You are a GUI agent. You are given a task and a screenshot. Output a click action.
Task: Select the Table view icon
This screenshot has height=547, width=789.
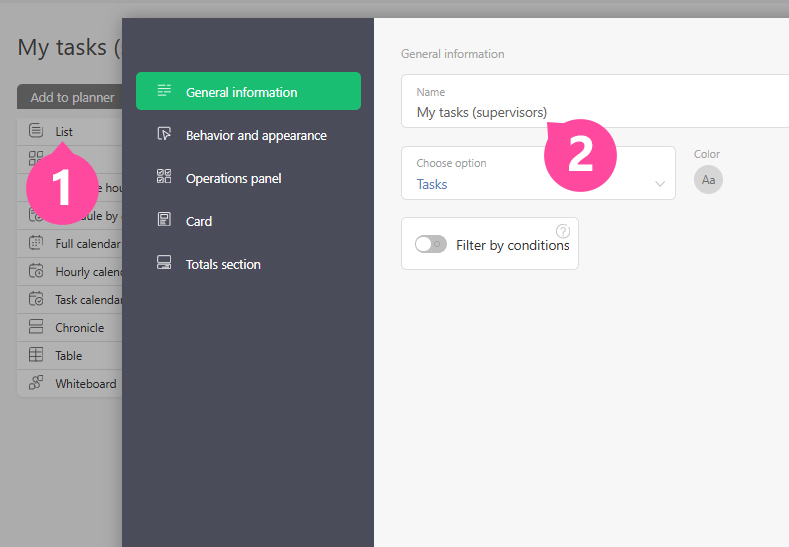click(36, 355)
